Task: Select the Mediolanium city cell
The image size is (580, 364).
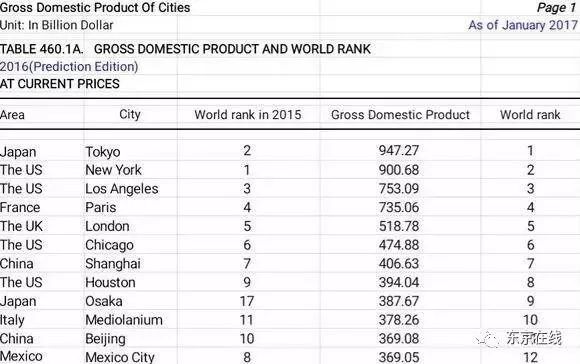Action: (x=124, y=320)
